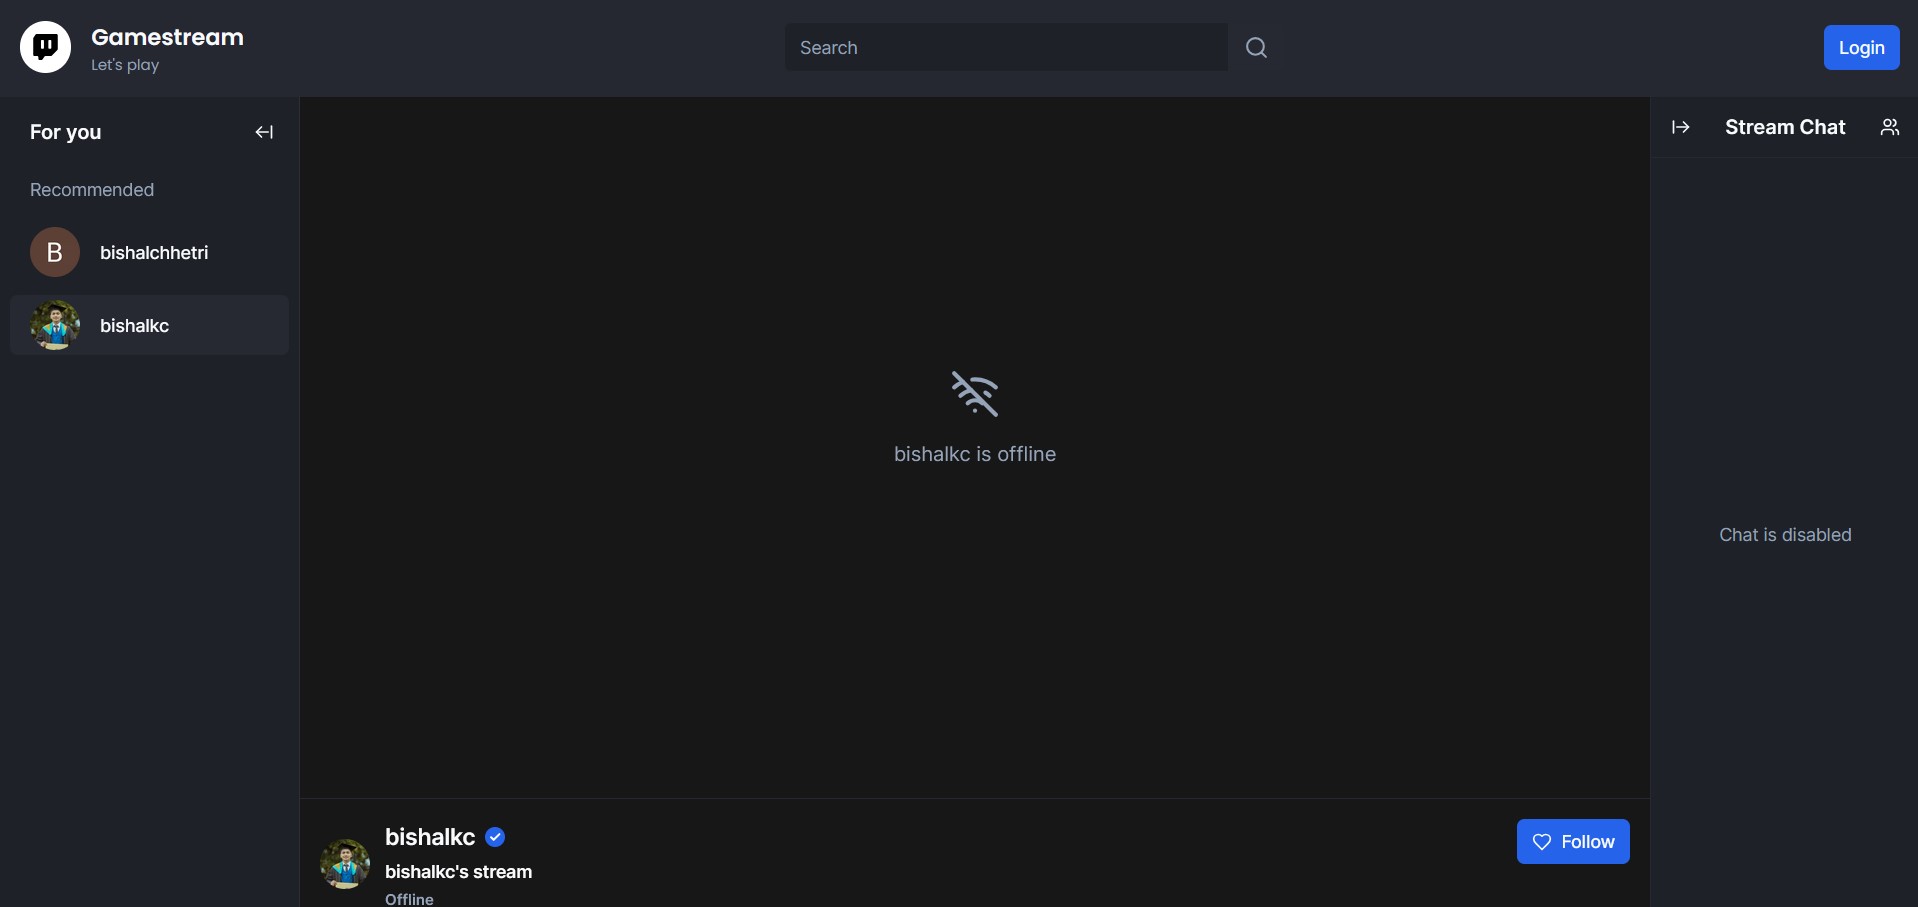
Task: Click the Stream Chat header title
Action: 1784,127
